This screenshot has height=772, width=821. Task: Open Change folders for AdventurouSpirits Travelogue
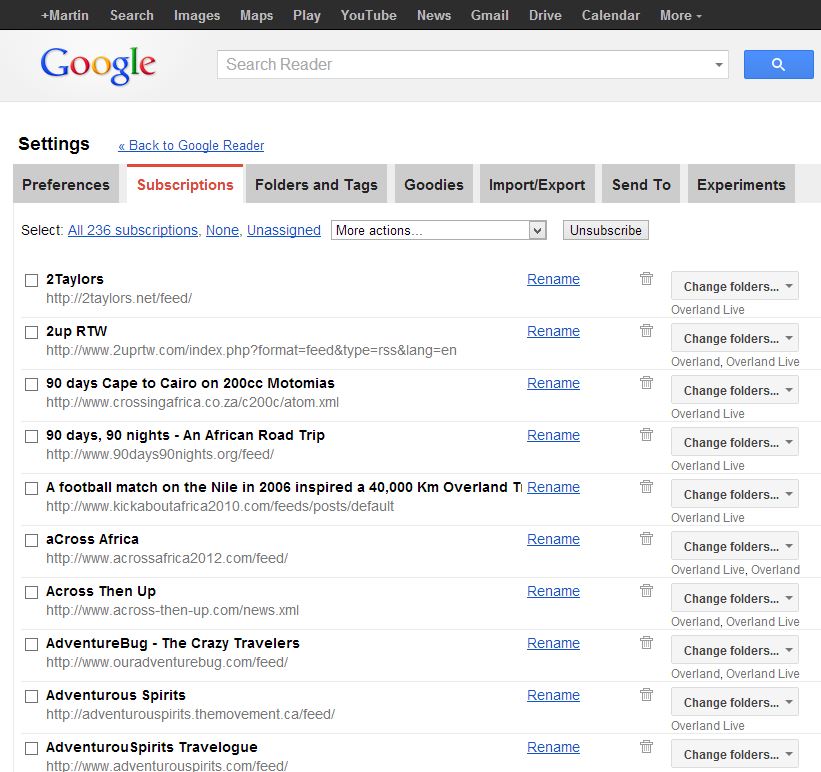[735, 754]
